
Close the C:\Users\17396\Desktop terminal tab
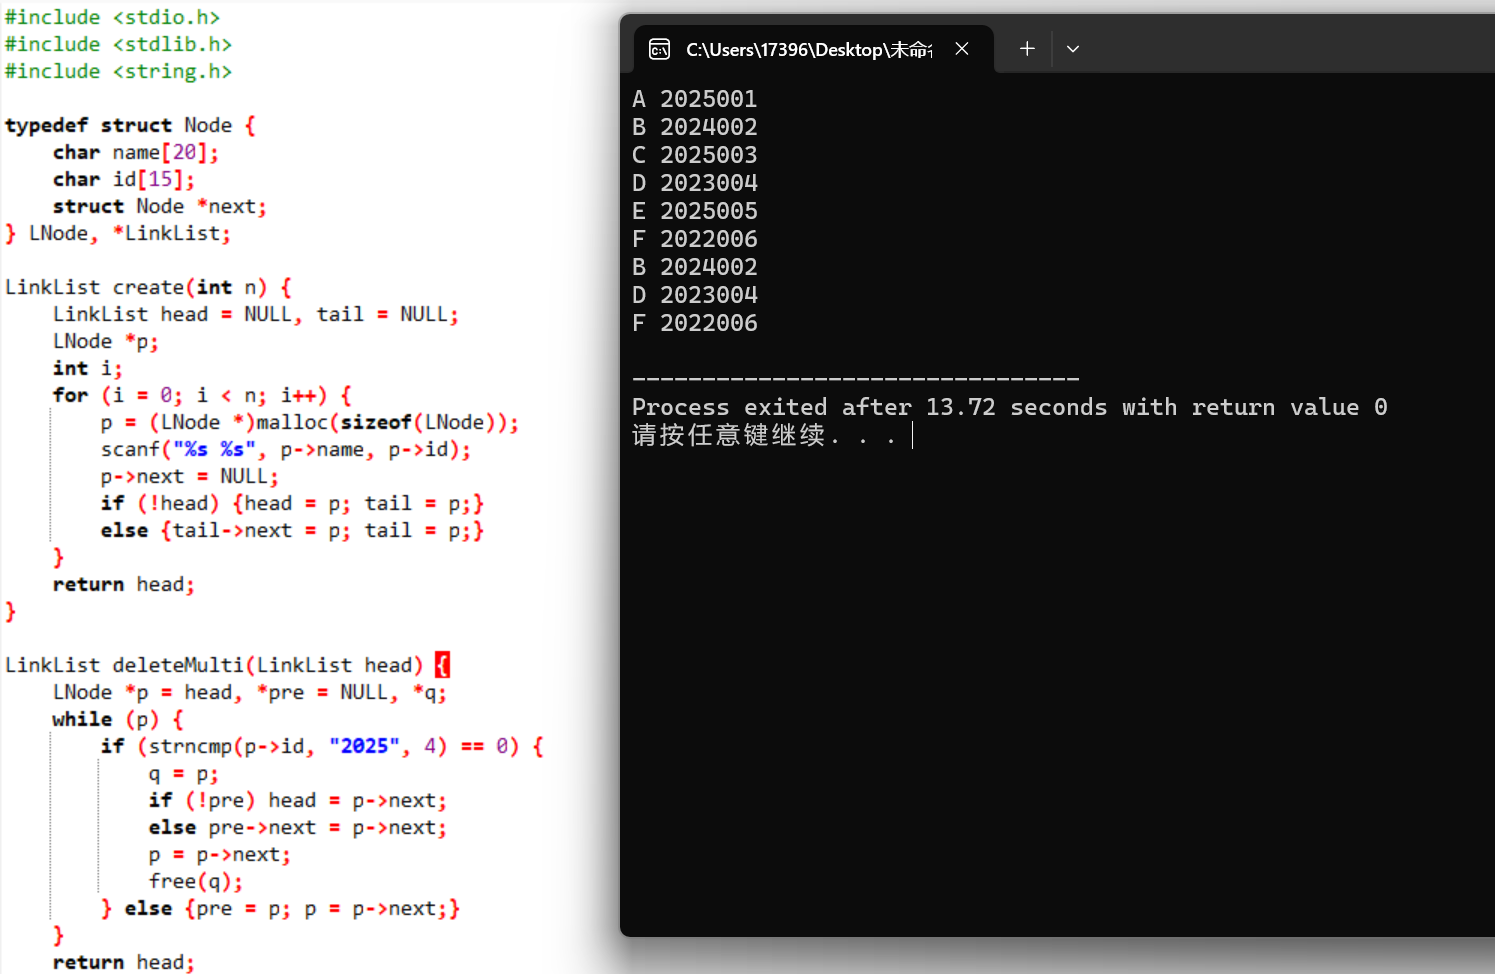pyautogui.click(x=962, y=49)
